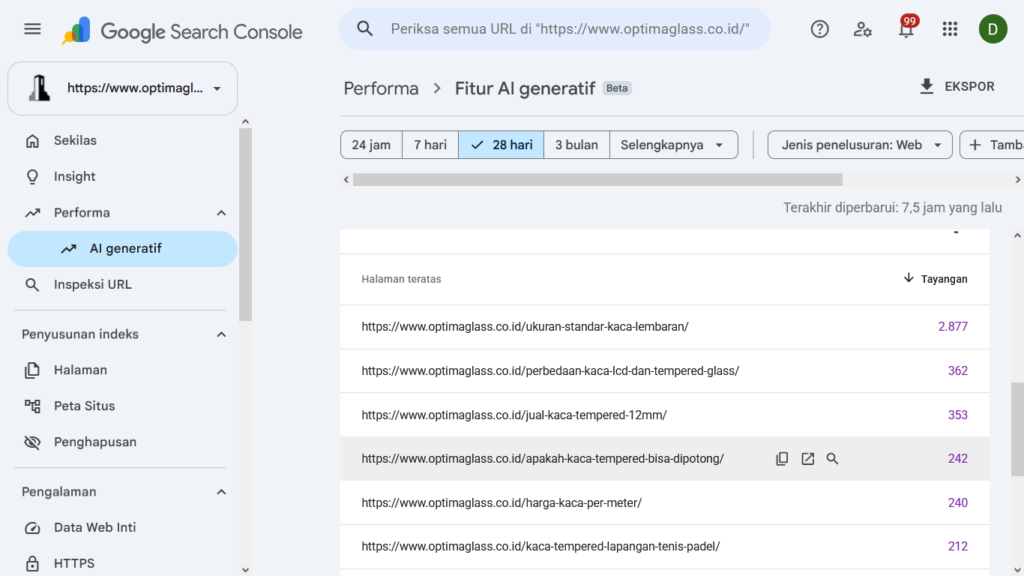The height and width of the screenshot is (576, 1024).
Task: Click the Halaman teratas header label
Action: (401, 279)
